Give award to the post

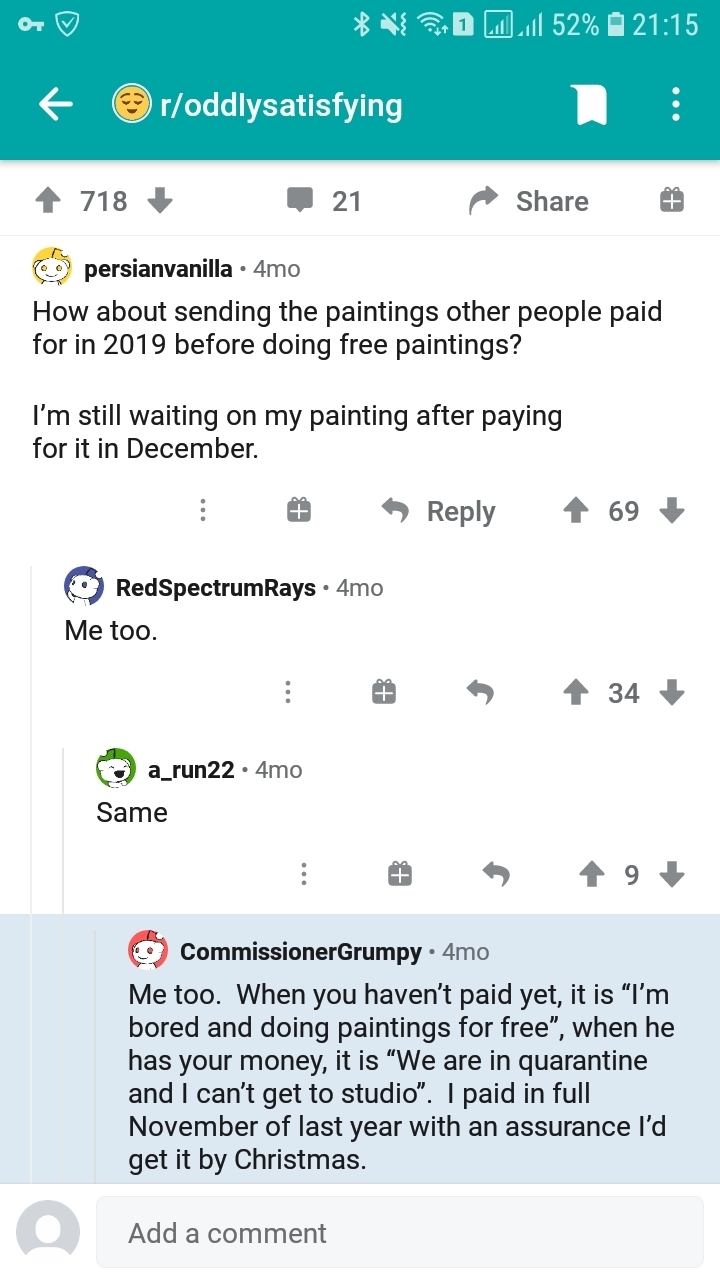pyautogui.click(x=671, y=201)
